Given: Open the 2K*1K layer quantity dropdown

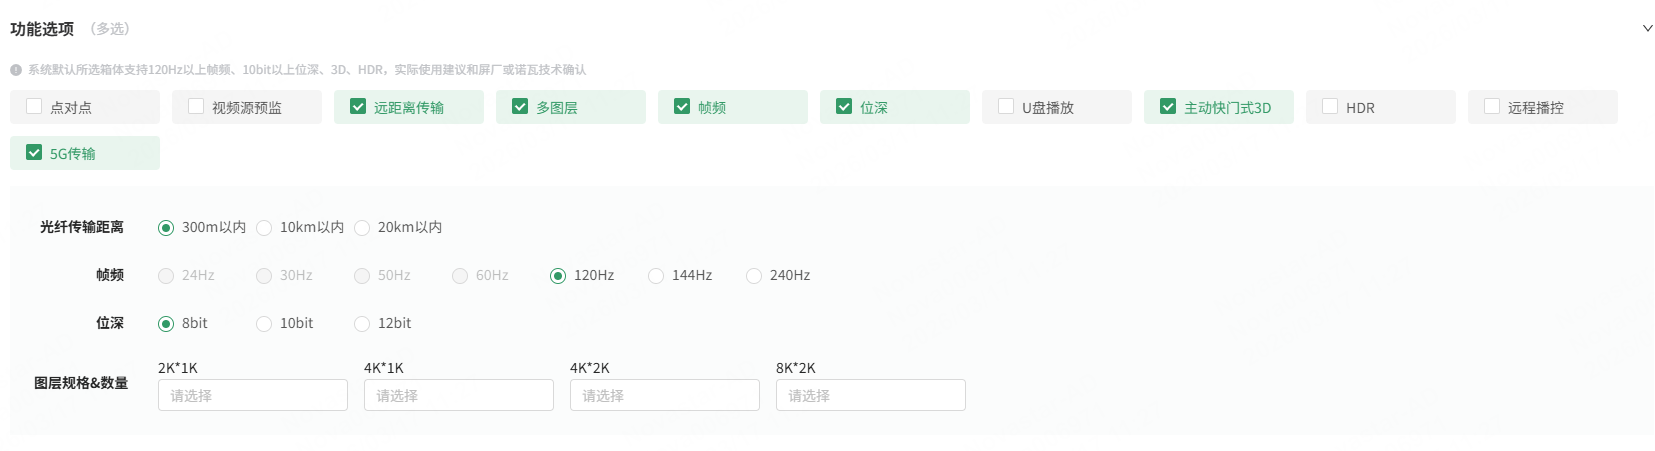Looking at the screenshot, I should (253, 395).
